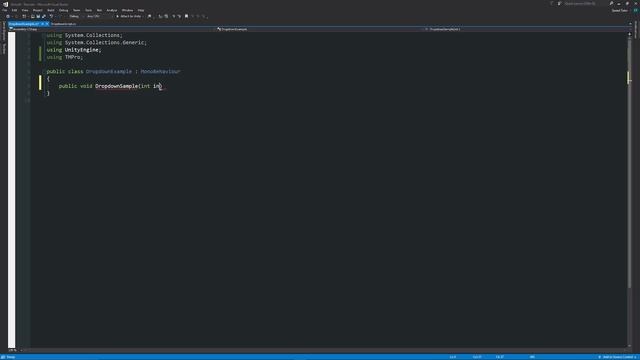Screen dimensions: 640x360
Task: Click the Find in Files toolbar icon
Action: pos(149,16)
